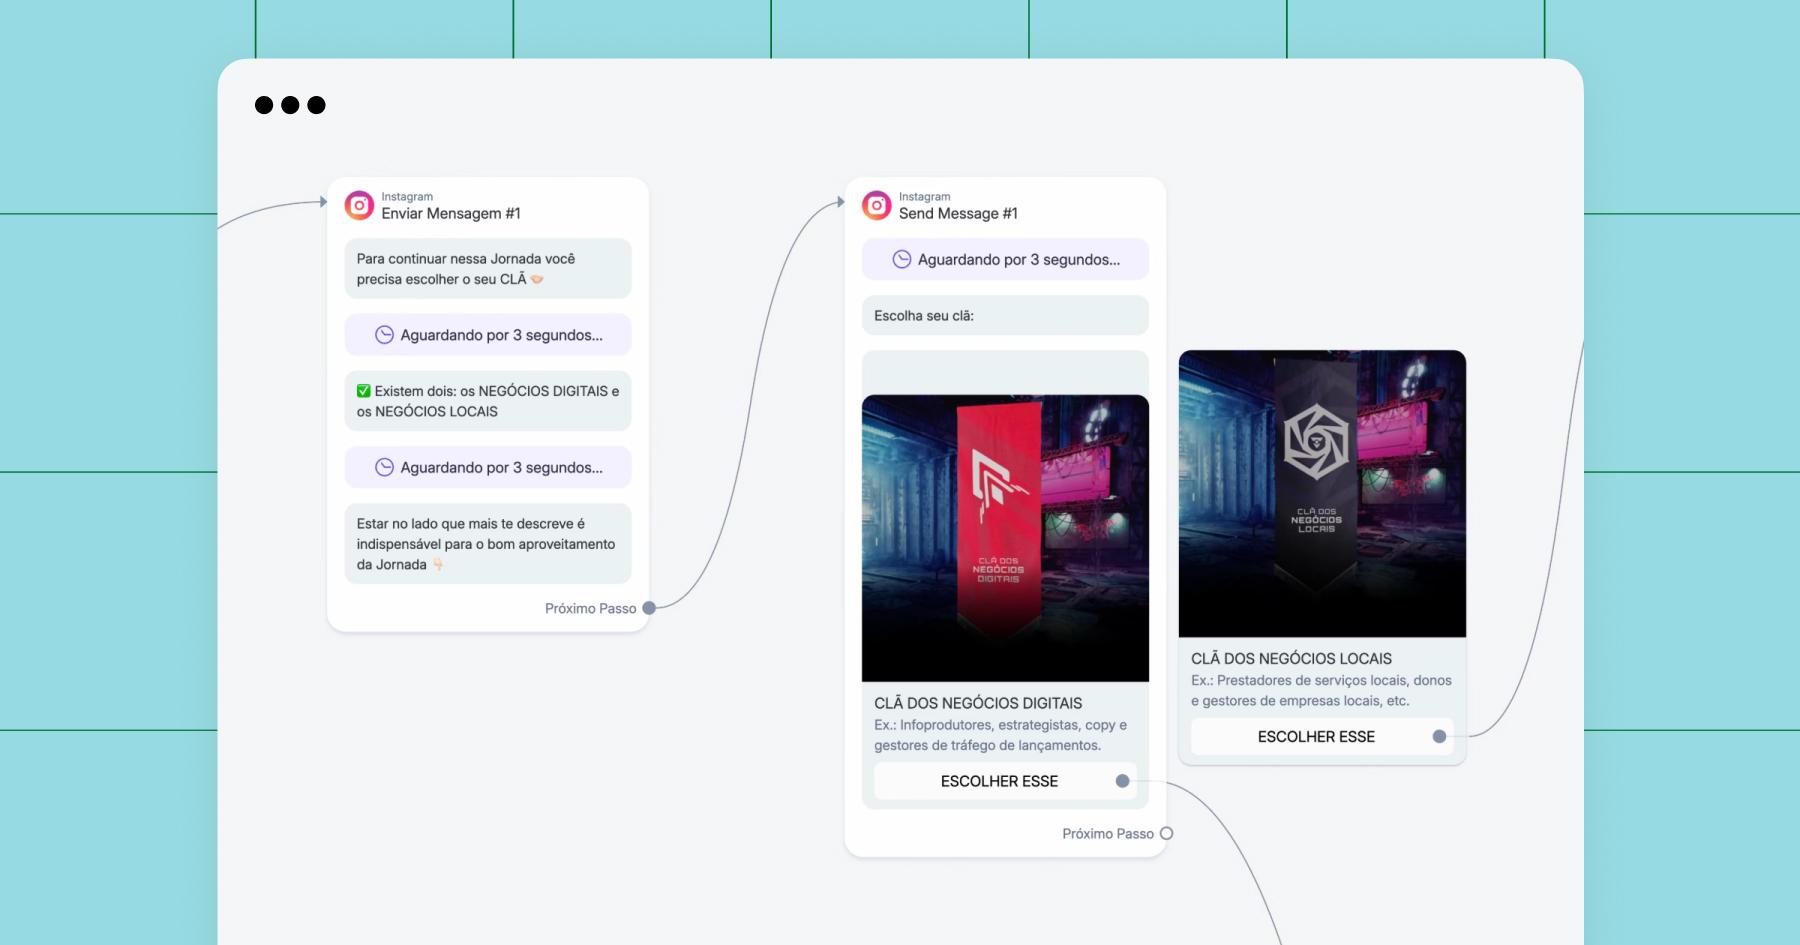Click the connector dot on the Digitais ESCOLHER ESSE button
This screenshot has height=945, width=1800.
coord(1122,781)
